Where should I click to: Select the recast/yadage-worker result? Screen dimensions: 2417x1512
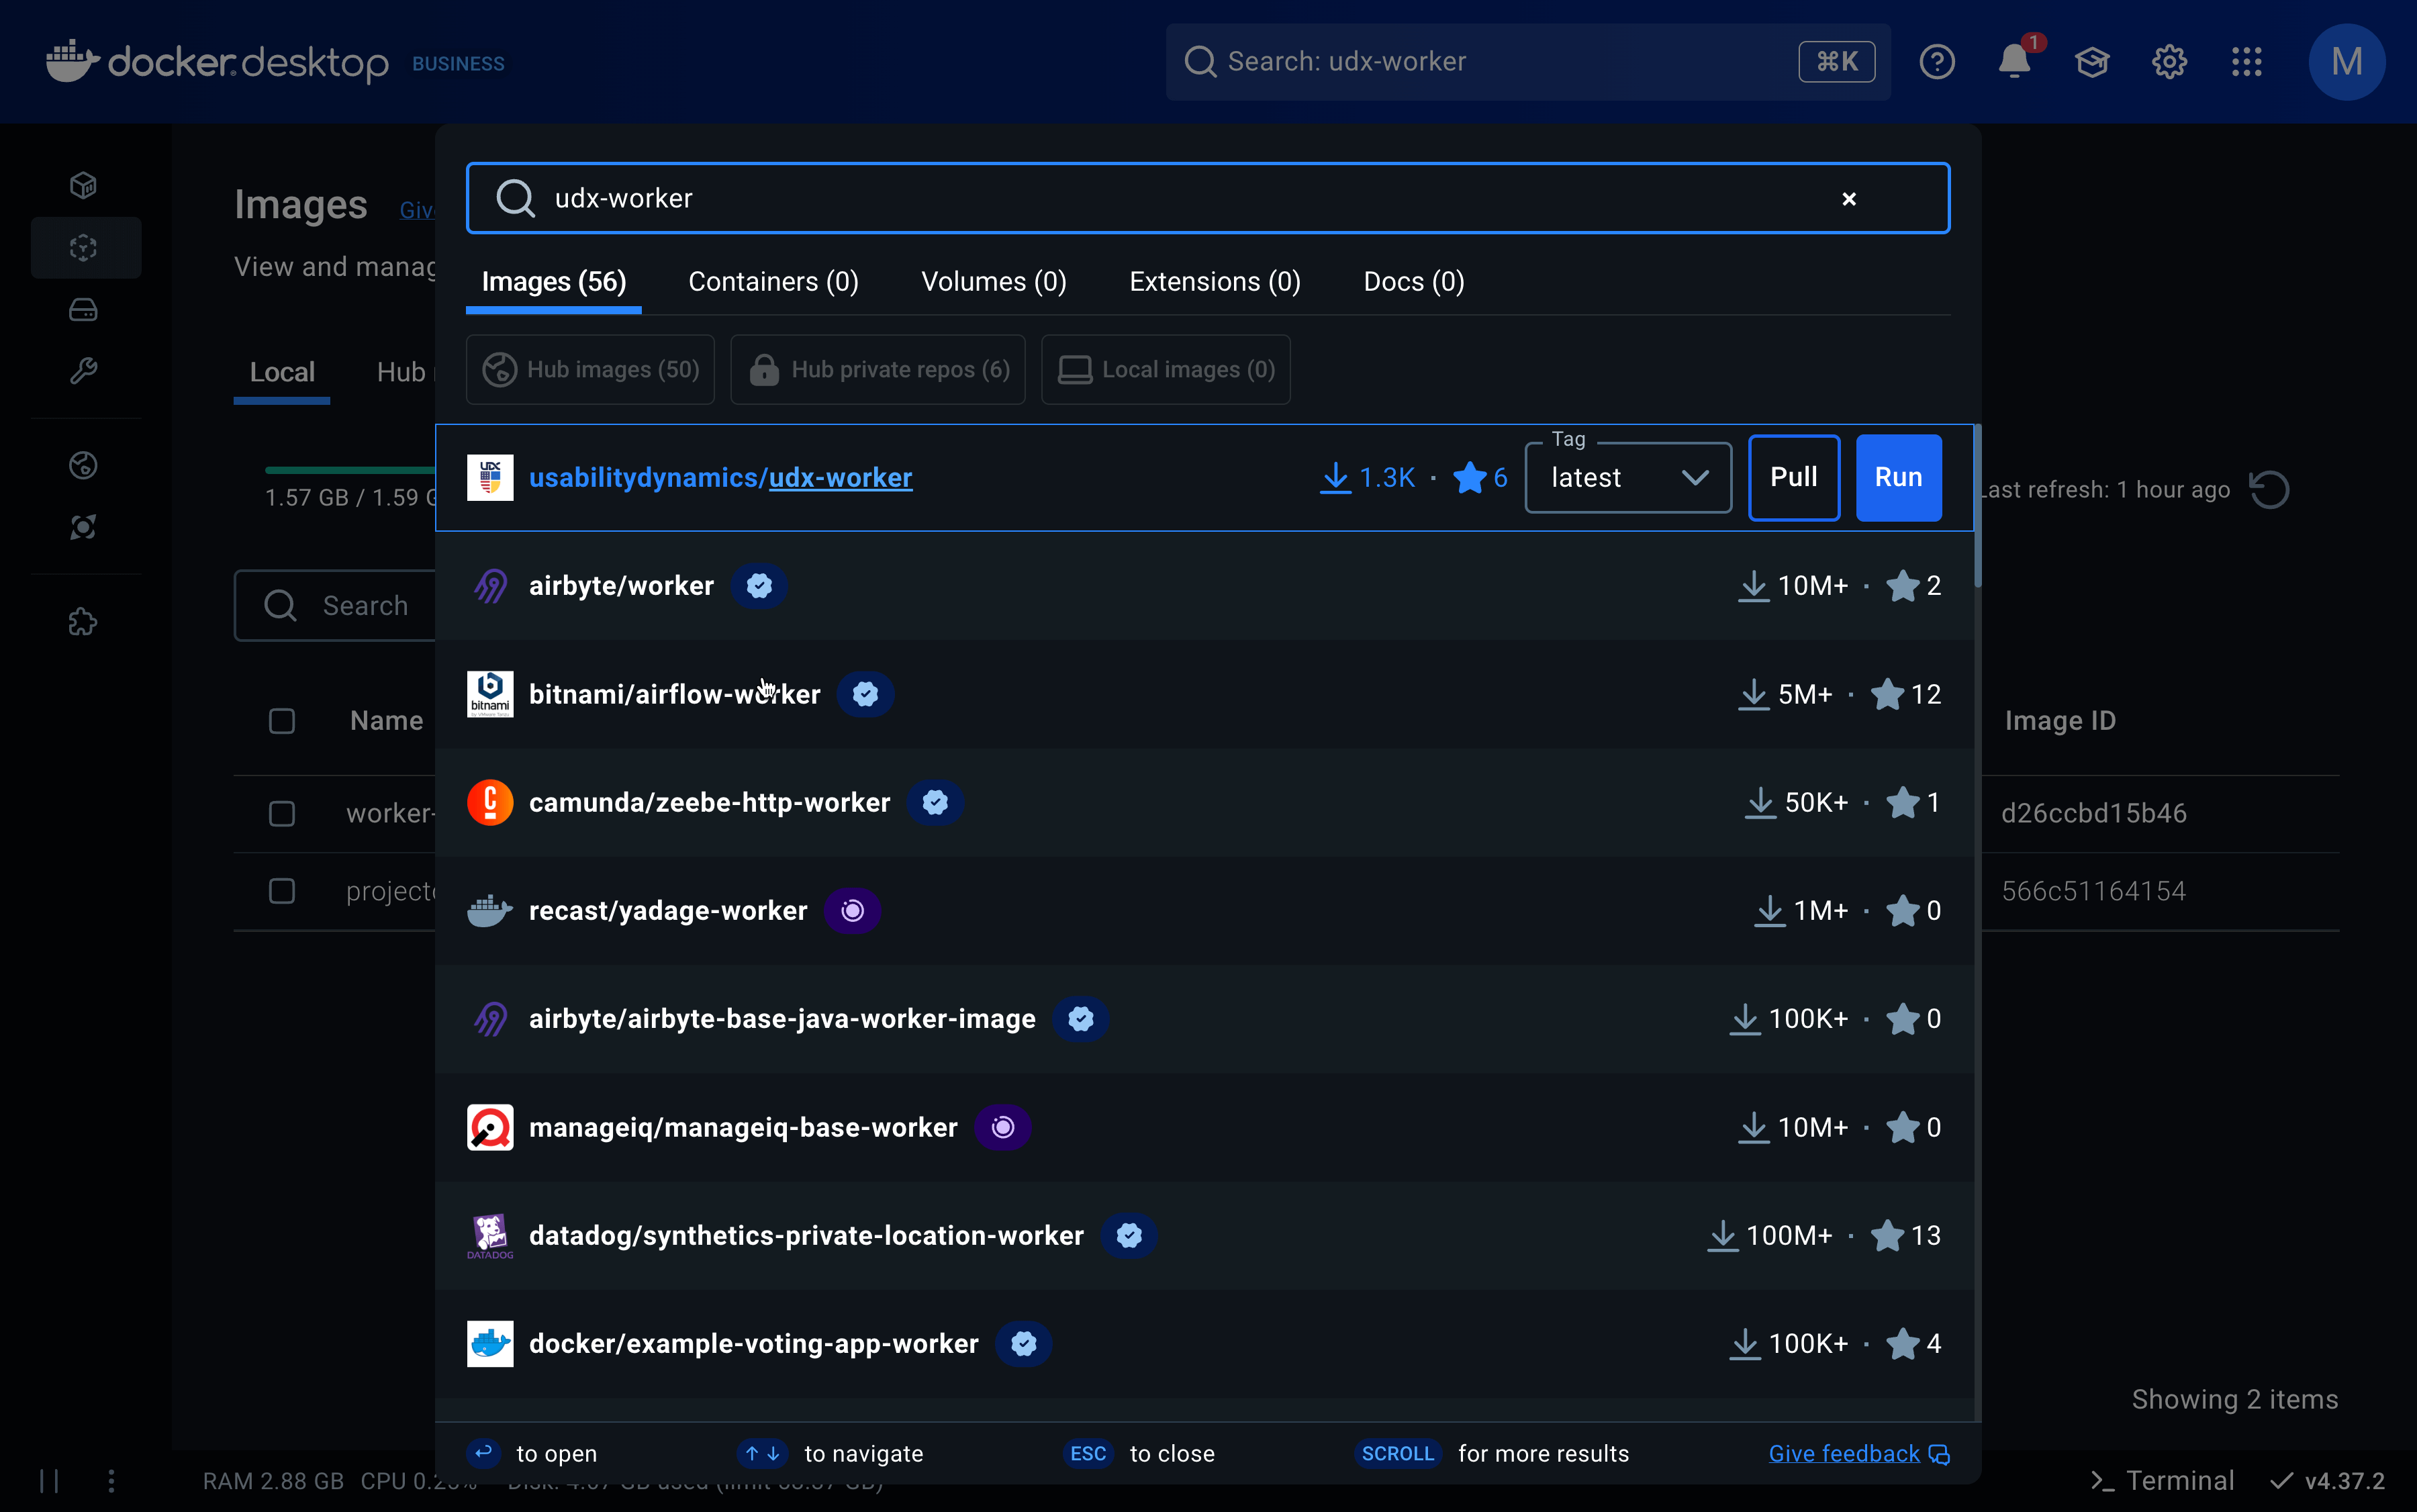1205,911
